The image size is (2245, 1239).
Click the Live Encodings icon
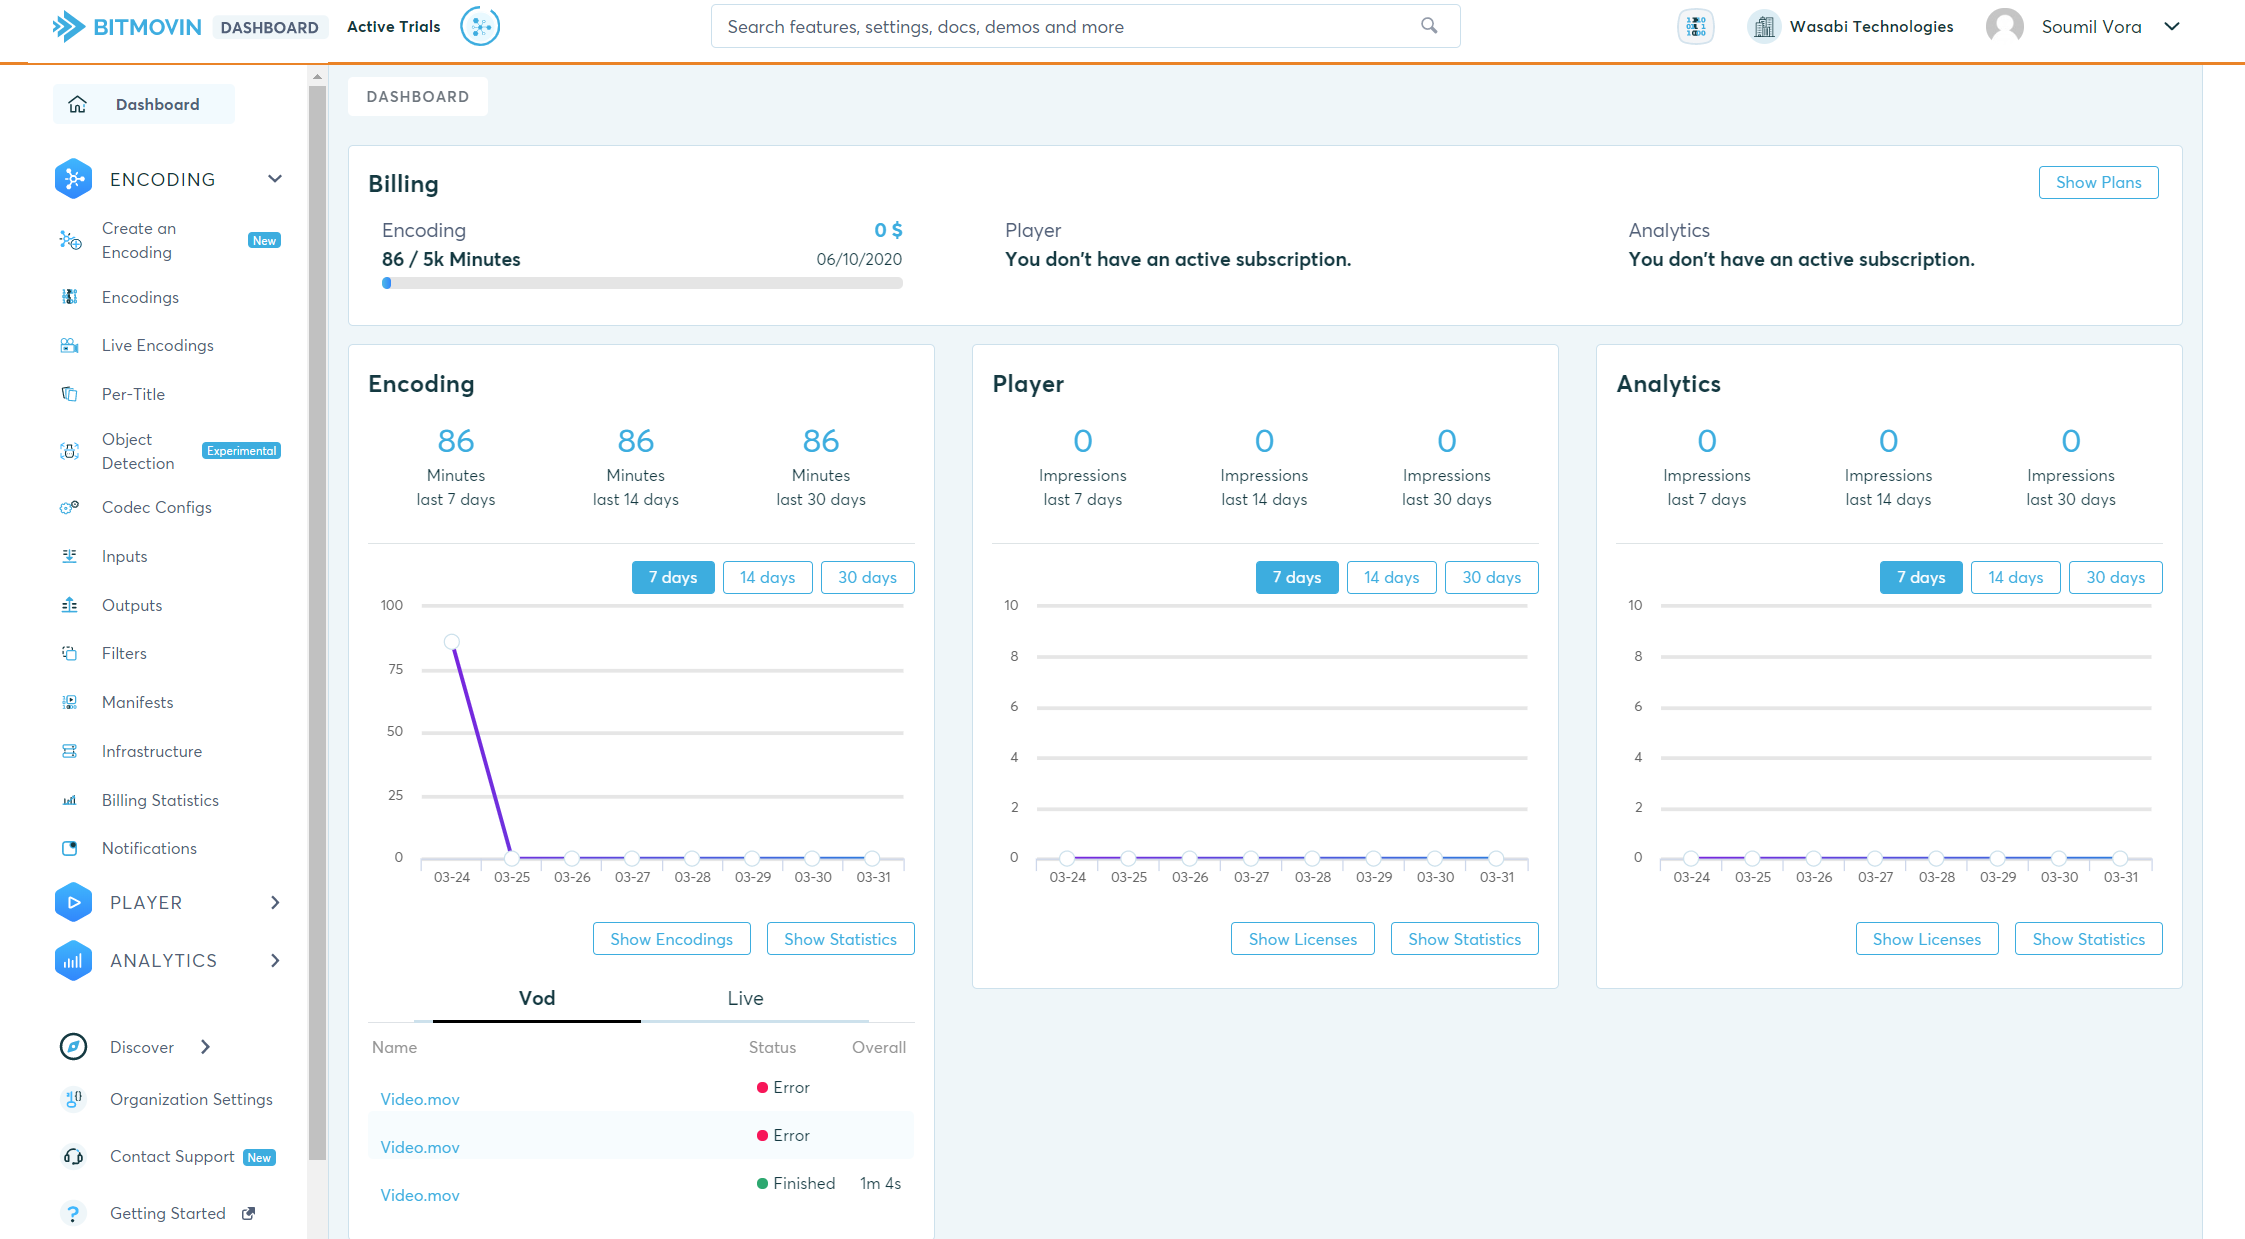point(70,345)
